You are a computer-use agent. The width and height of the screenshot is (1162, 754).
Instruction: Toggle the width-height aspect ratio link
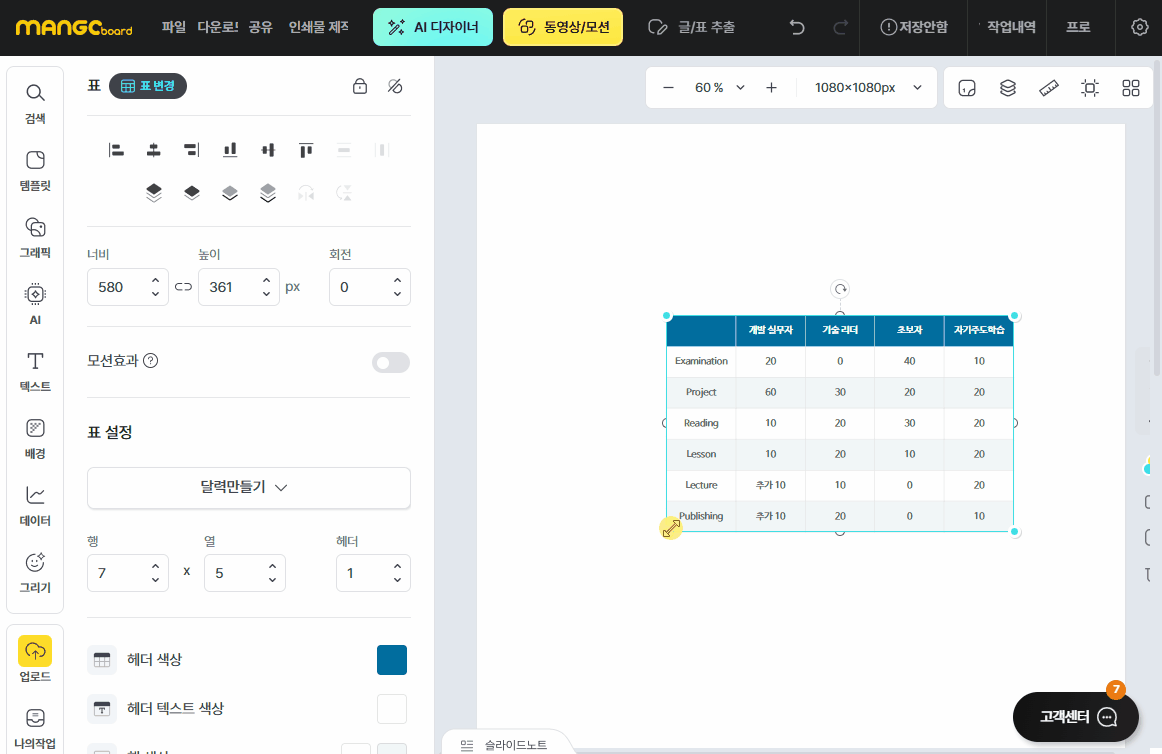click(x=183, y=287)
